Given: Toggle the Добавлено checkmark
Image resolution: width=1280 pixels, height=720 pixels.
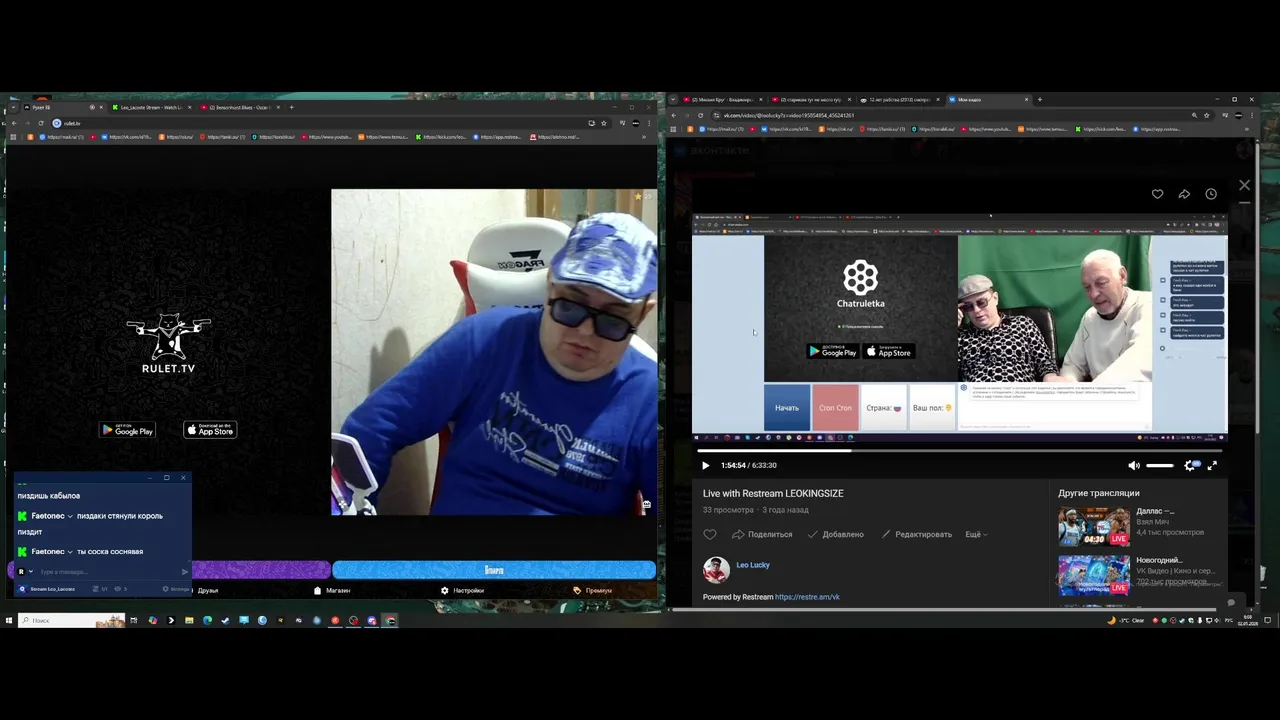Looking at the screenshot, I should [836, 534].
